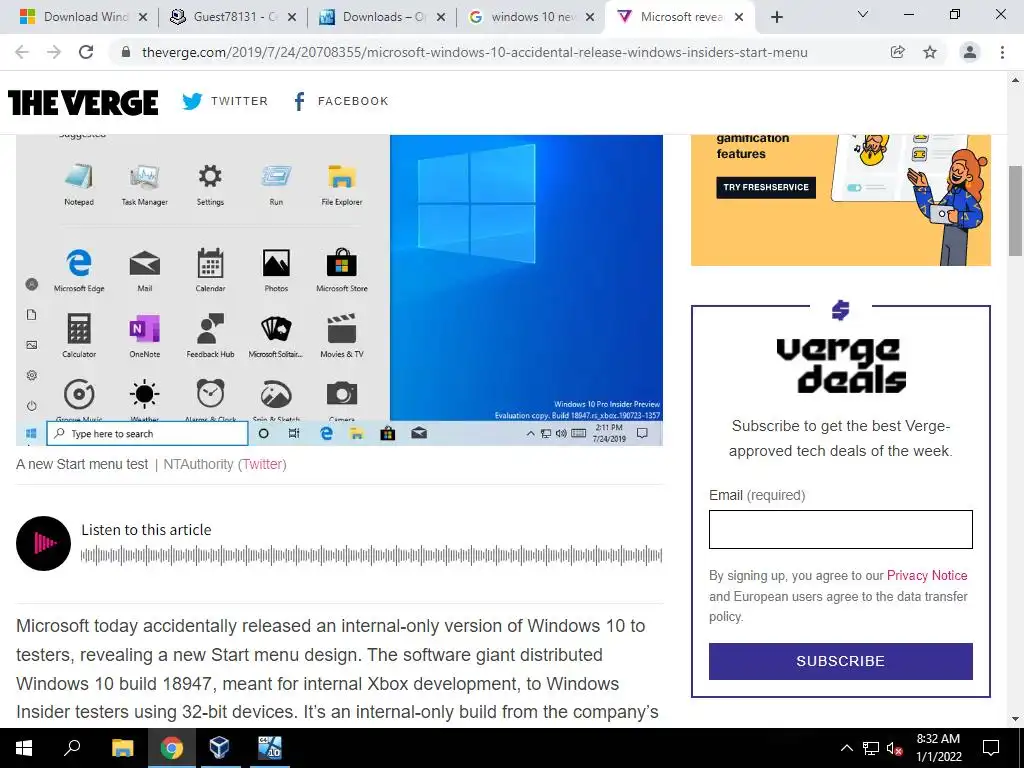1024x768 pixels.
Task: Click the page vertical scrollbar thumb
Action: point(1015,211)
